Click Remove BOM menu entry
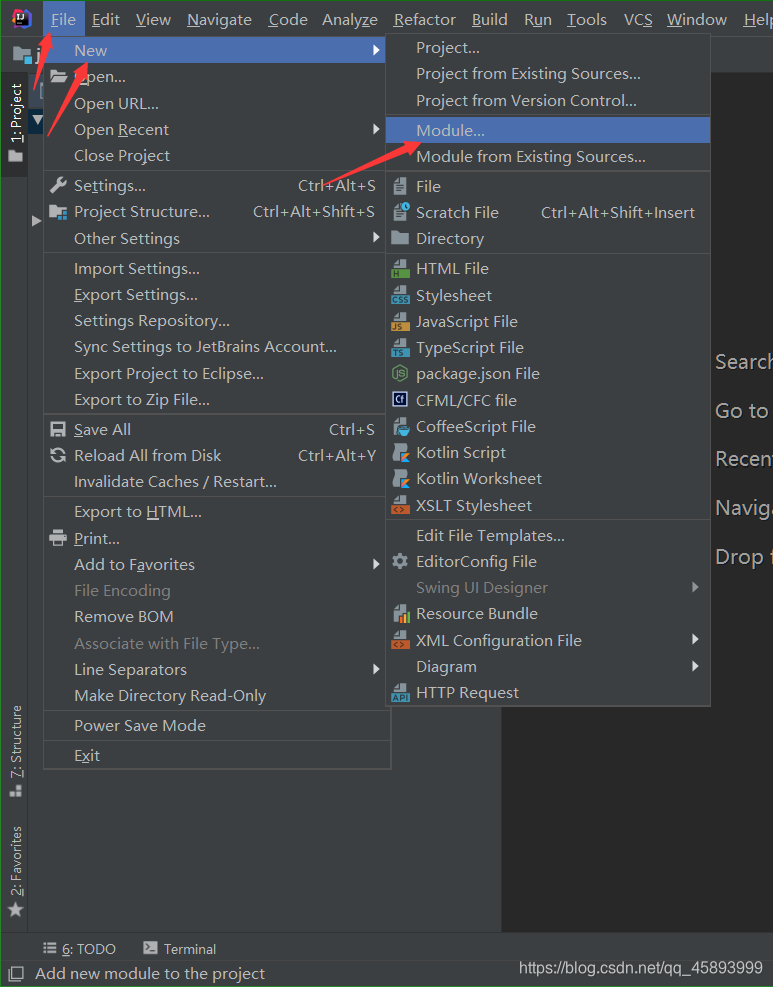 point(215,616)
